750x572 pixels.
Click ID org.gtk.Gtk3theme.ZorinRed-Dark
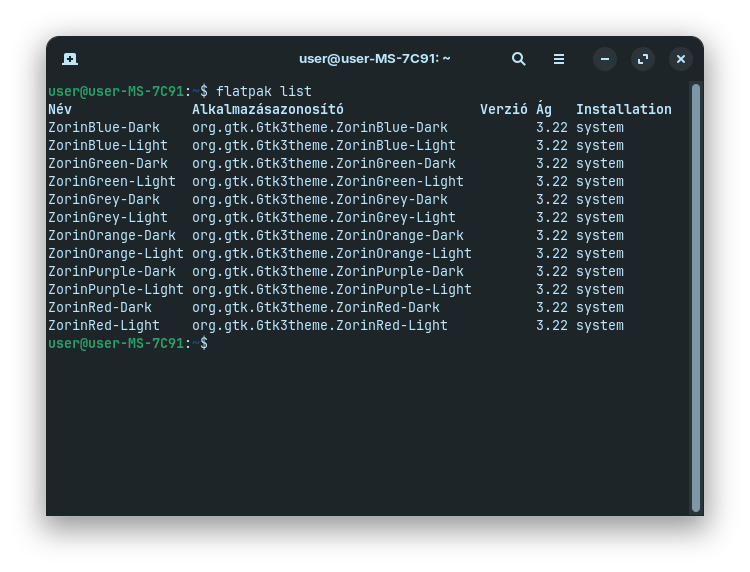(x=316, y=308)
